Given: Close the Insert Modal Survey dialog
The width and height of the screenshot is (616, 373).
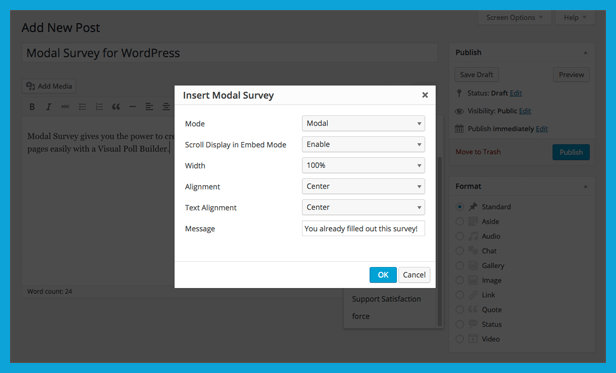Looking at the screenshot, I should click(425, 95).
